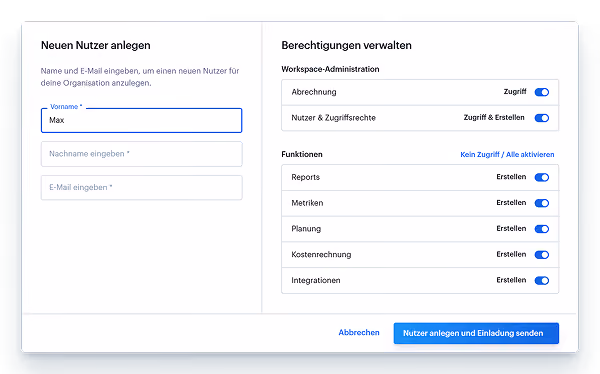
Task: Click the Workspace-Administration label
Action: 330,69
